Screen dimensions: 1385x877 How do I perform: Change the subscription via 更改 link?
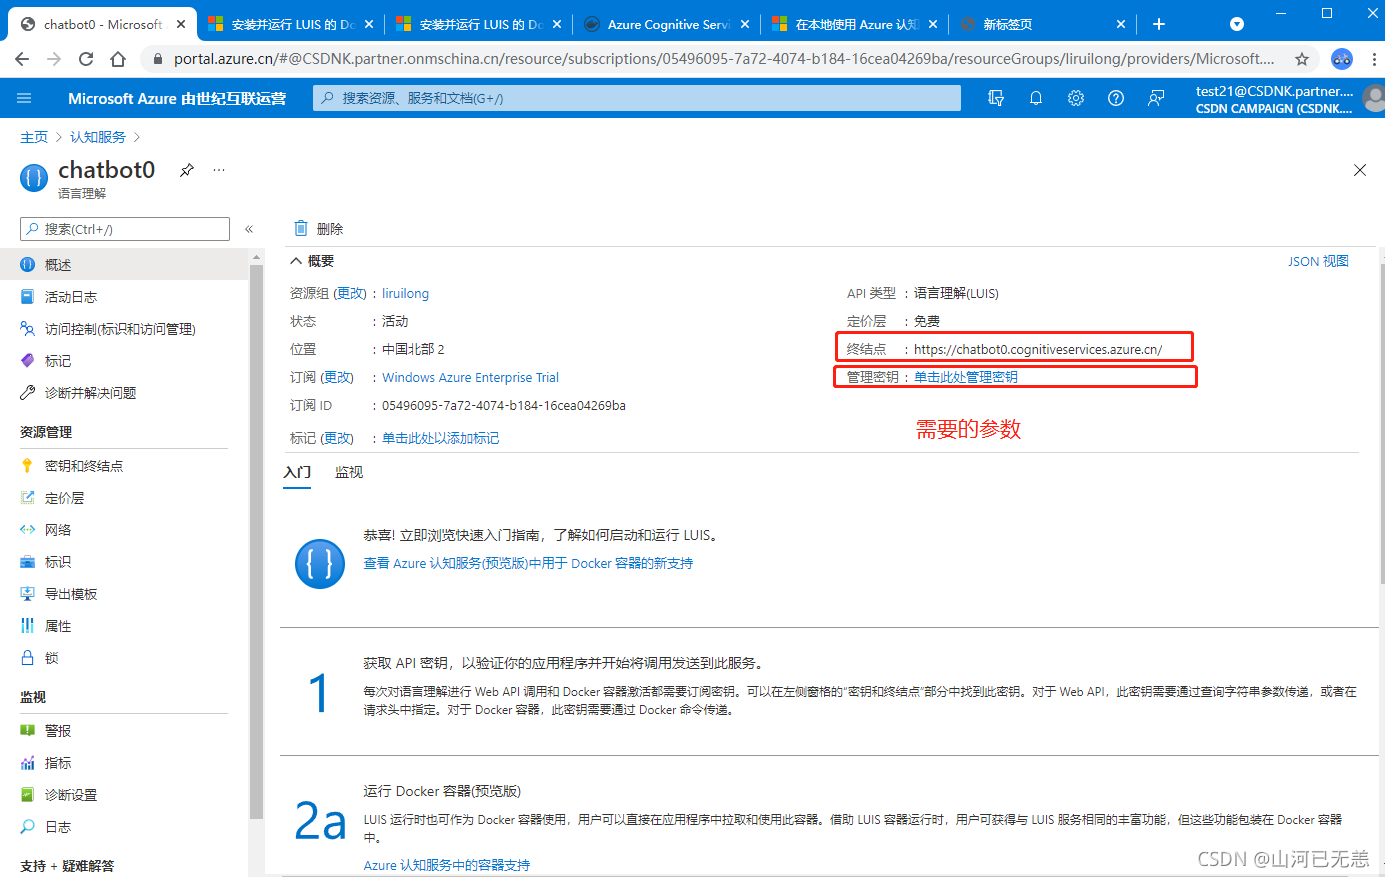pos(338,377)
